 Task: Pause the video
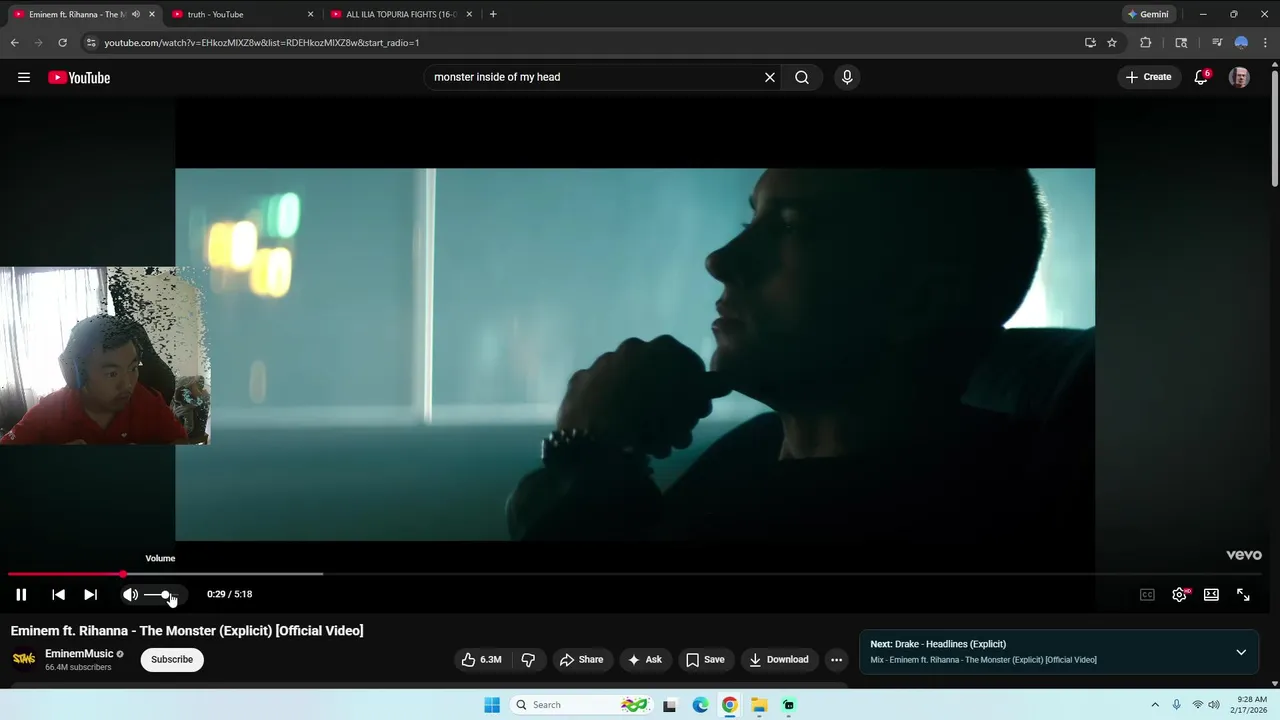pyautogui.click(x=21, y=594)
